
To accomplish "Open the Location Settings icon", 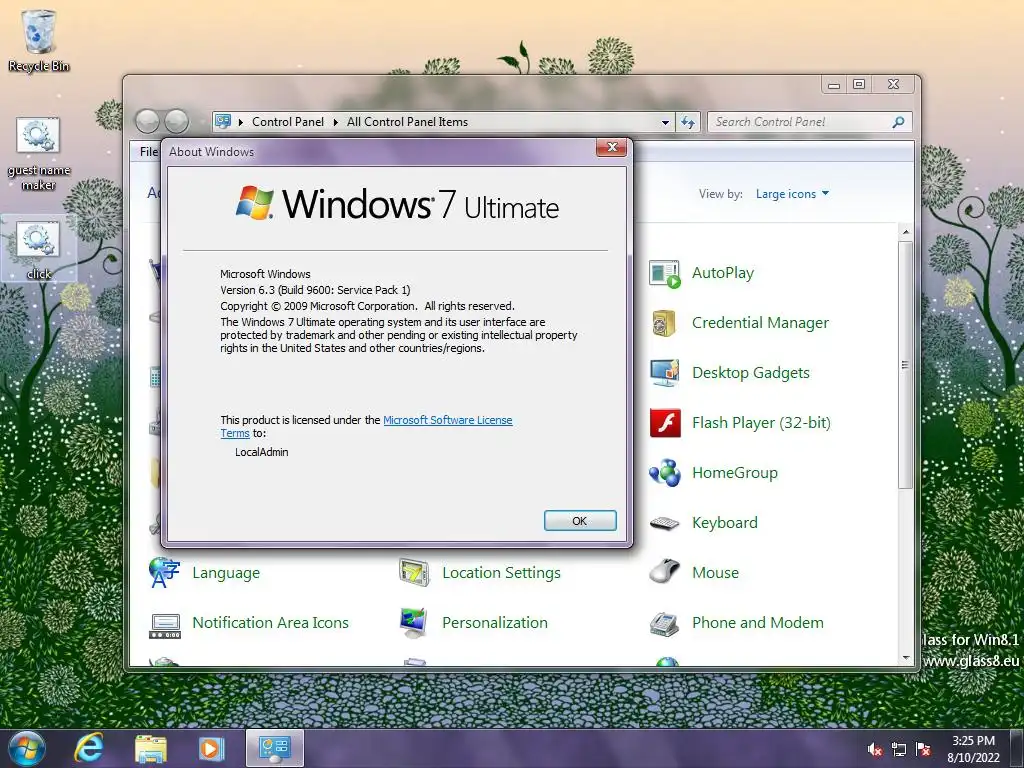I will [414, 573].
